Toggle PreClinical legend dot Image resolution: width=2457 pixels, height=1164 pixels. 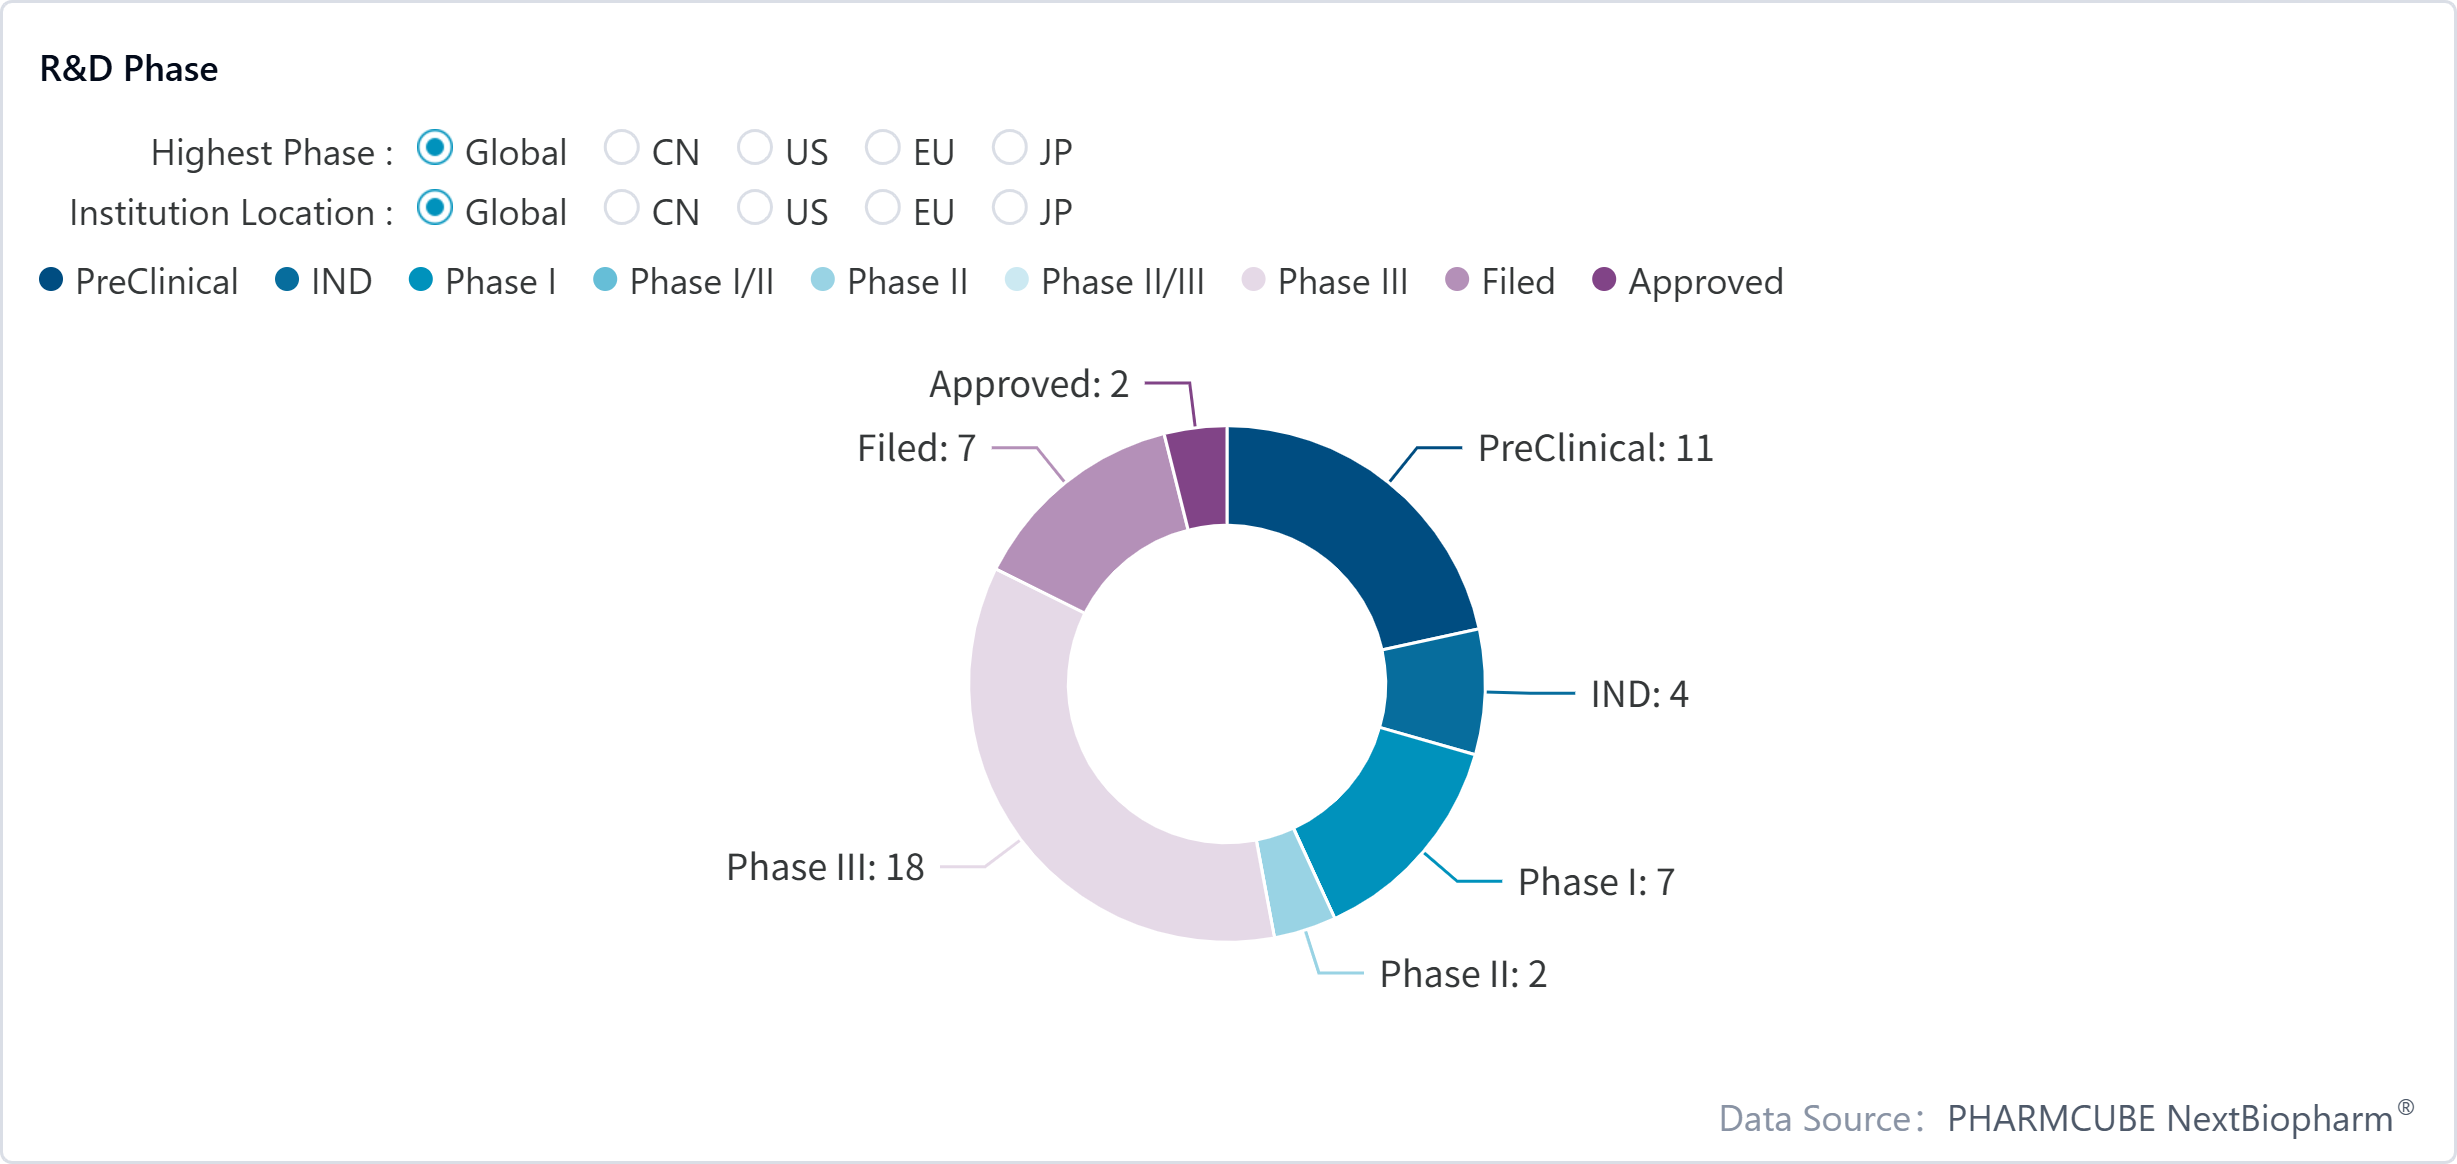tap(51, 280)
